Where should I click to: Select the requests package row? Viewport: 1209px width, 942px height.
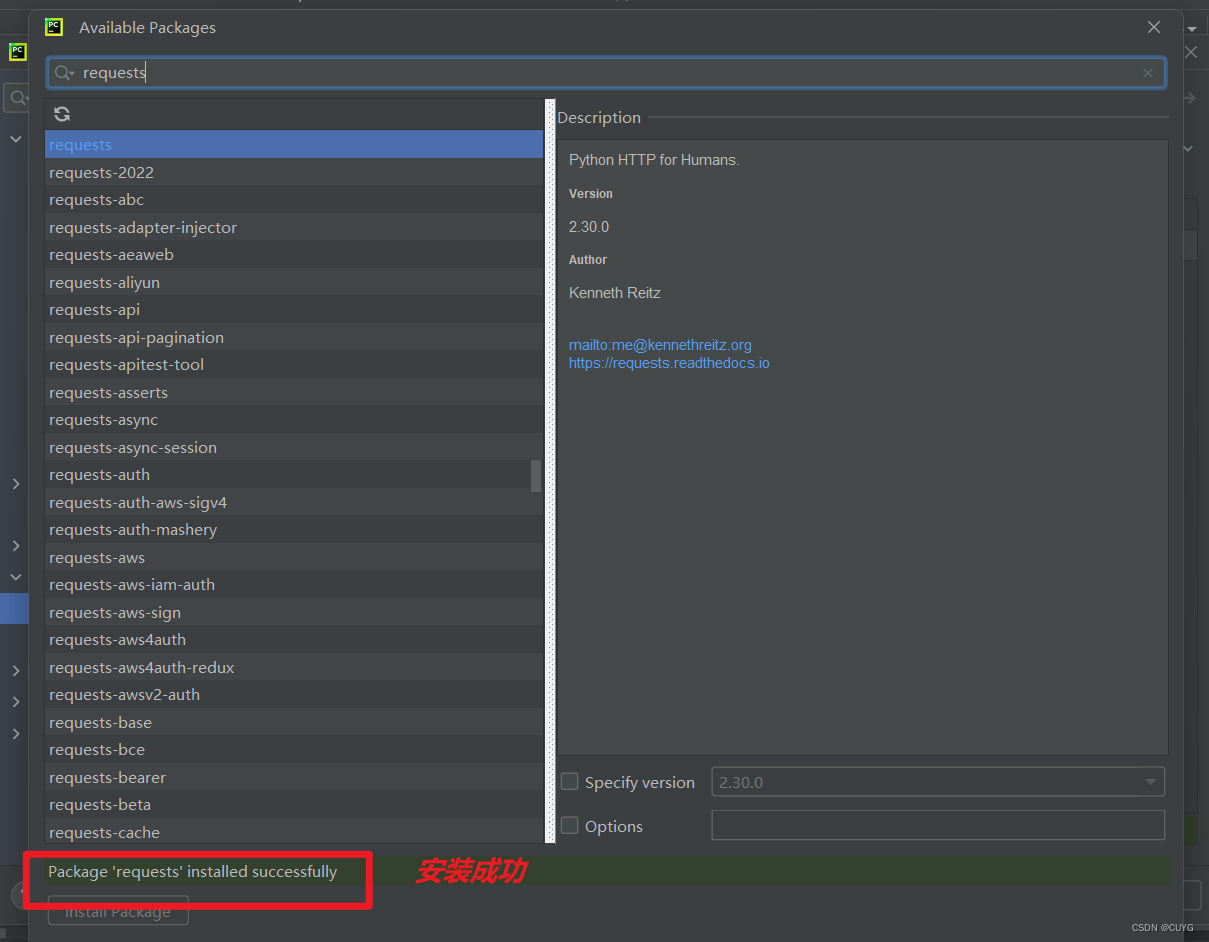[x=294, y=145]
